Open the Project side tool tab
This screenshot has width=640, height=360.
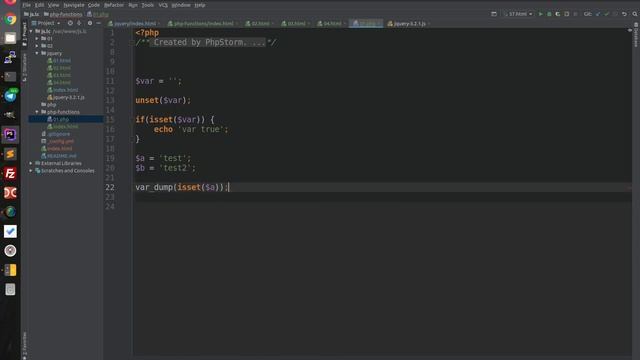(x=24, y=35)
